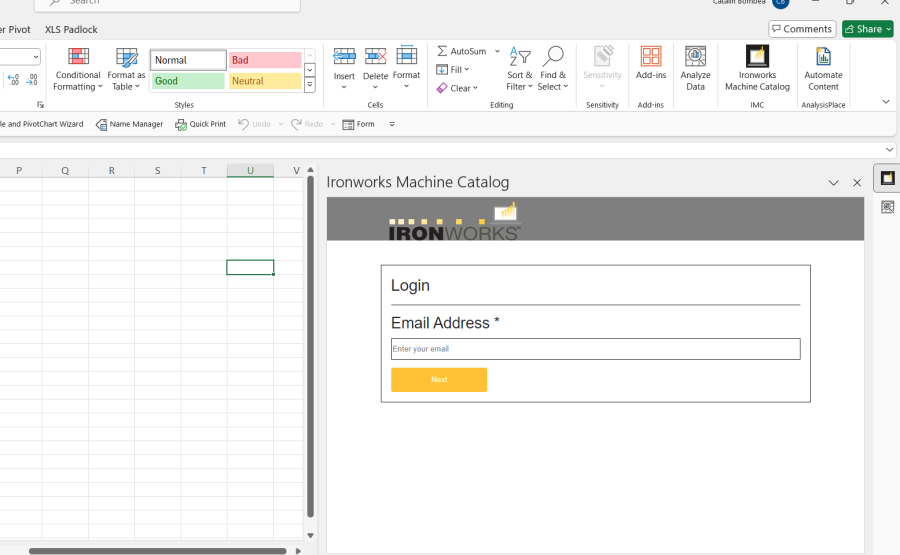Open task pane options chevron
Viewport: 900px width, 555px height.
point(833,183)
